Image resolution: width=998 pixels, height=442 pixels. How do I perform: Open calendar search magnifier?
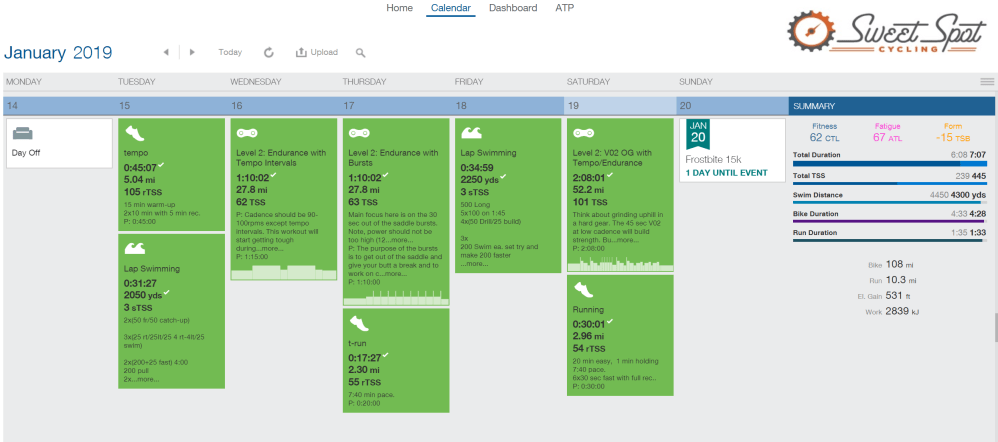[x=360, y=52]
